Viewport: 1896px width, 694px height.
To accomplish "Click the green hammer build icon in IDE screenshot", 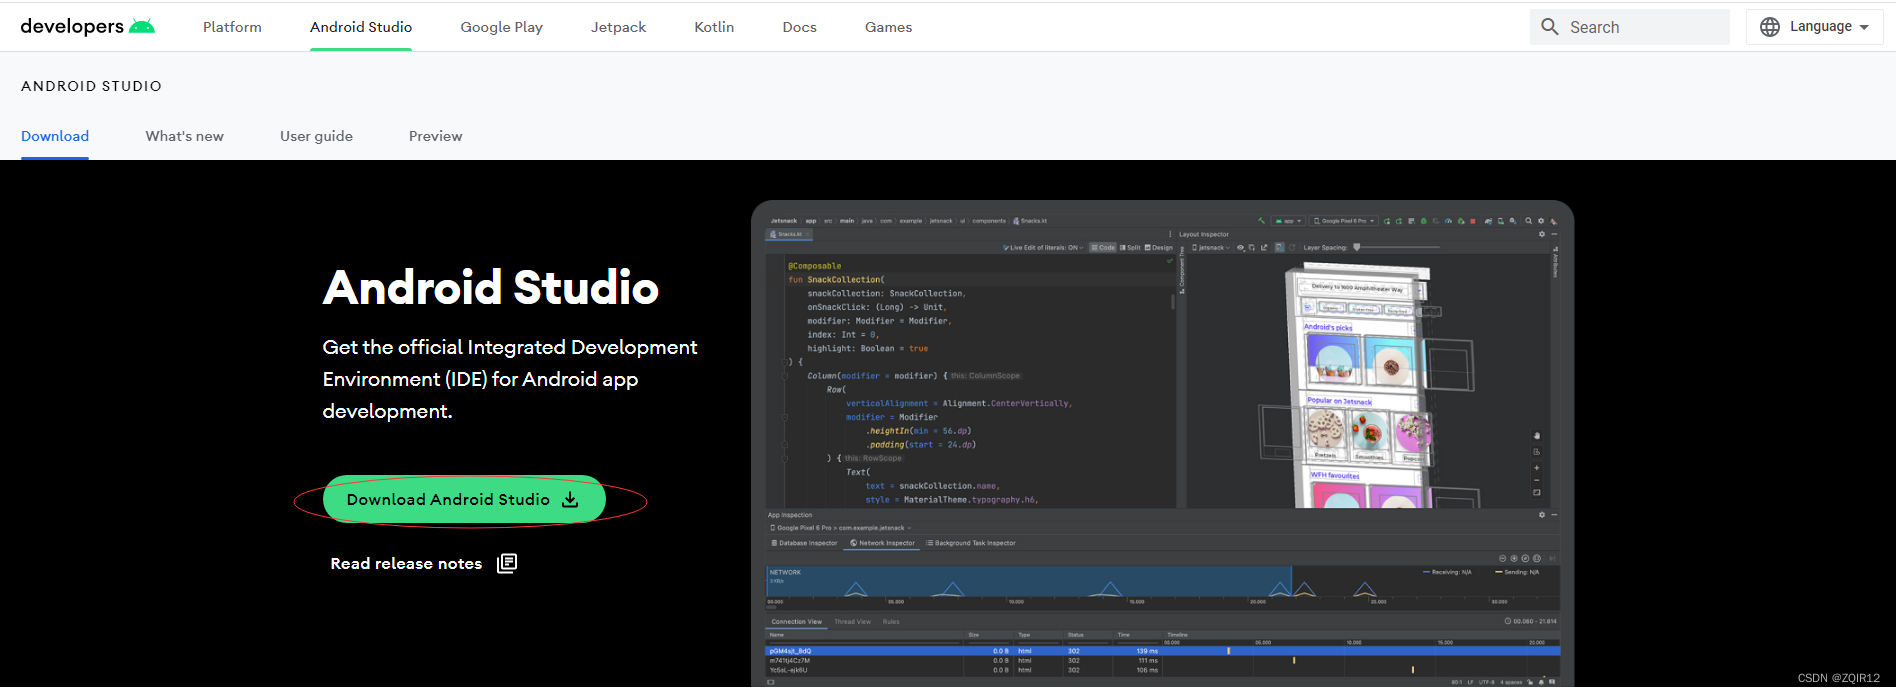I will click(x=1261, y=221).
